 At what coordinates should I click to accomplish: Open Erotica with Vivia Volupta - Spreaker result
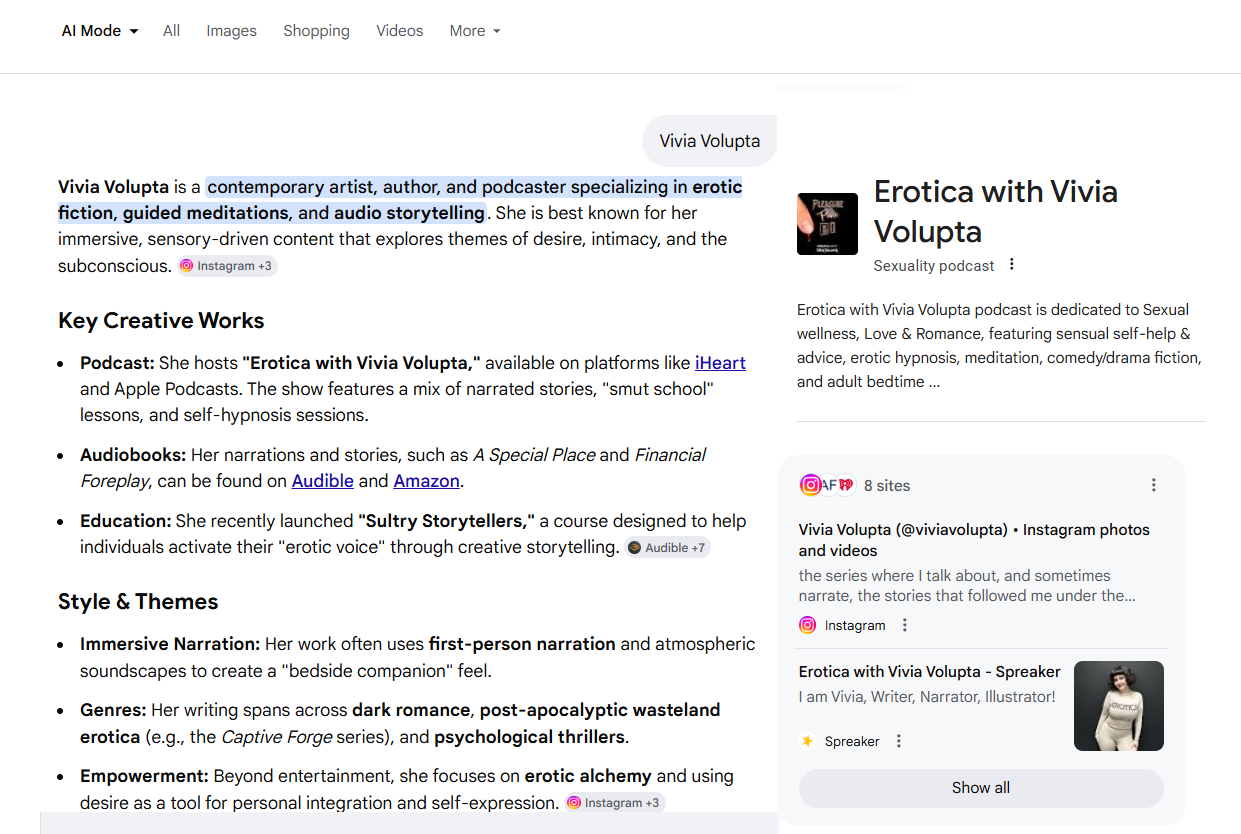(929, 672)
